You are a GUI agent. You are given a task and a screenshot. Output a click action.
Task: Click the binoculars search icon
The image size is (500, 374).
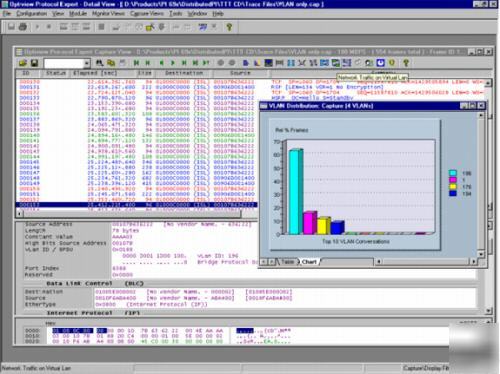point(99,63)
